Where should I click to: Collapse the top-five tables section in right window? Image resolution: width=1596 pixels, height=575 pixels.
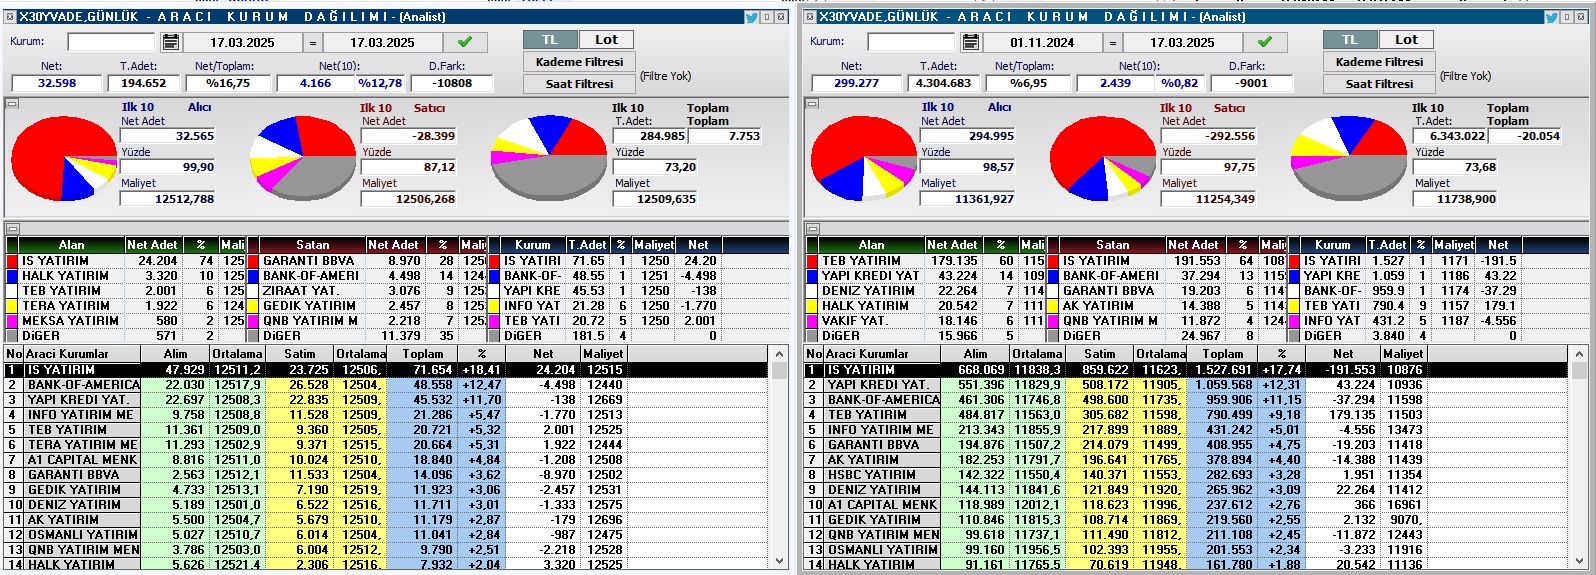811,228
